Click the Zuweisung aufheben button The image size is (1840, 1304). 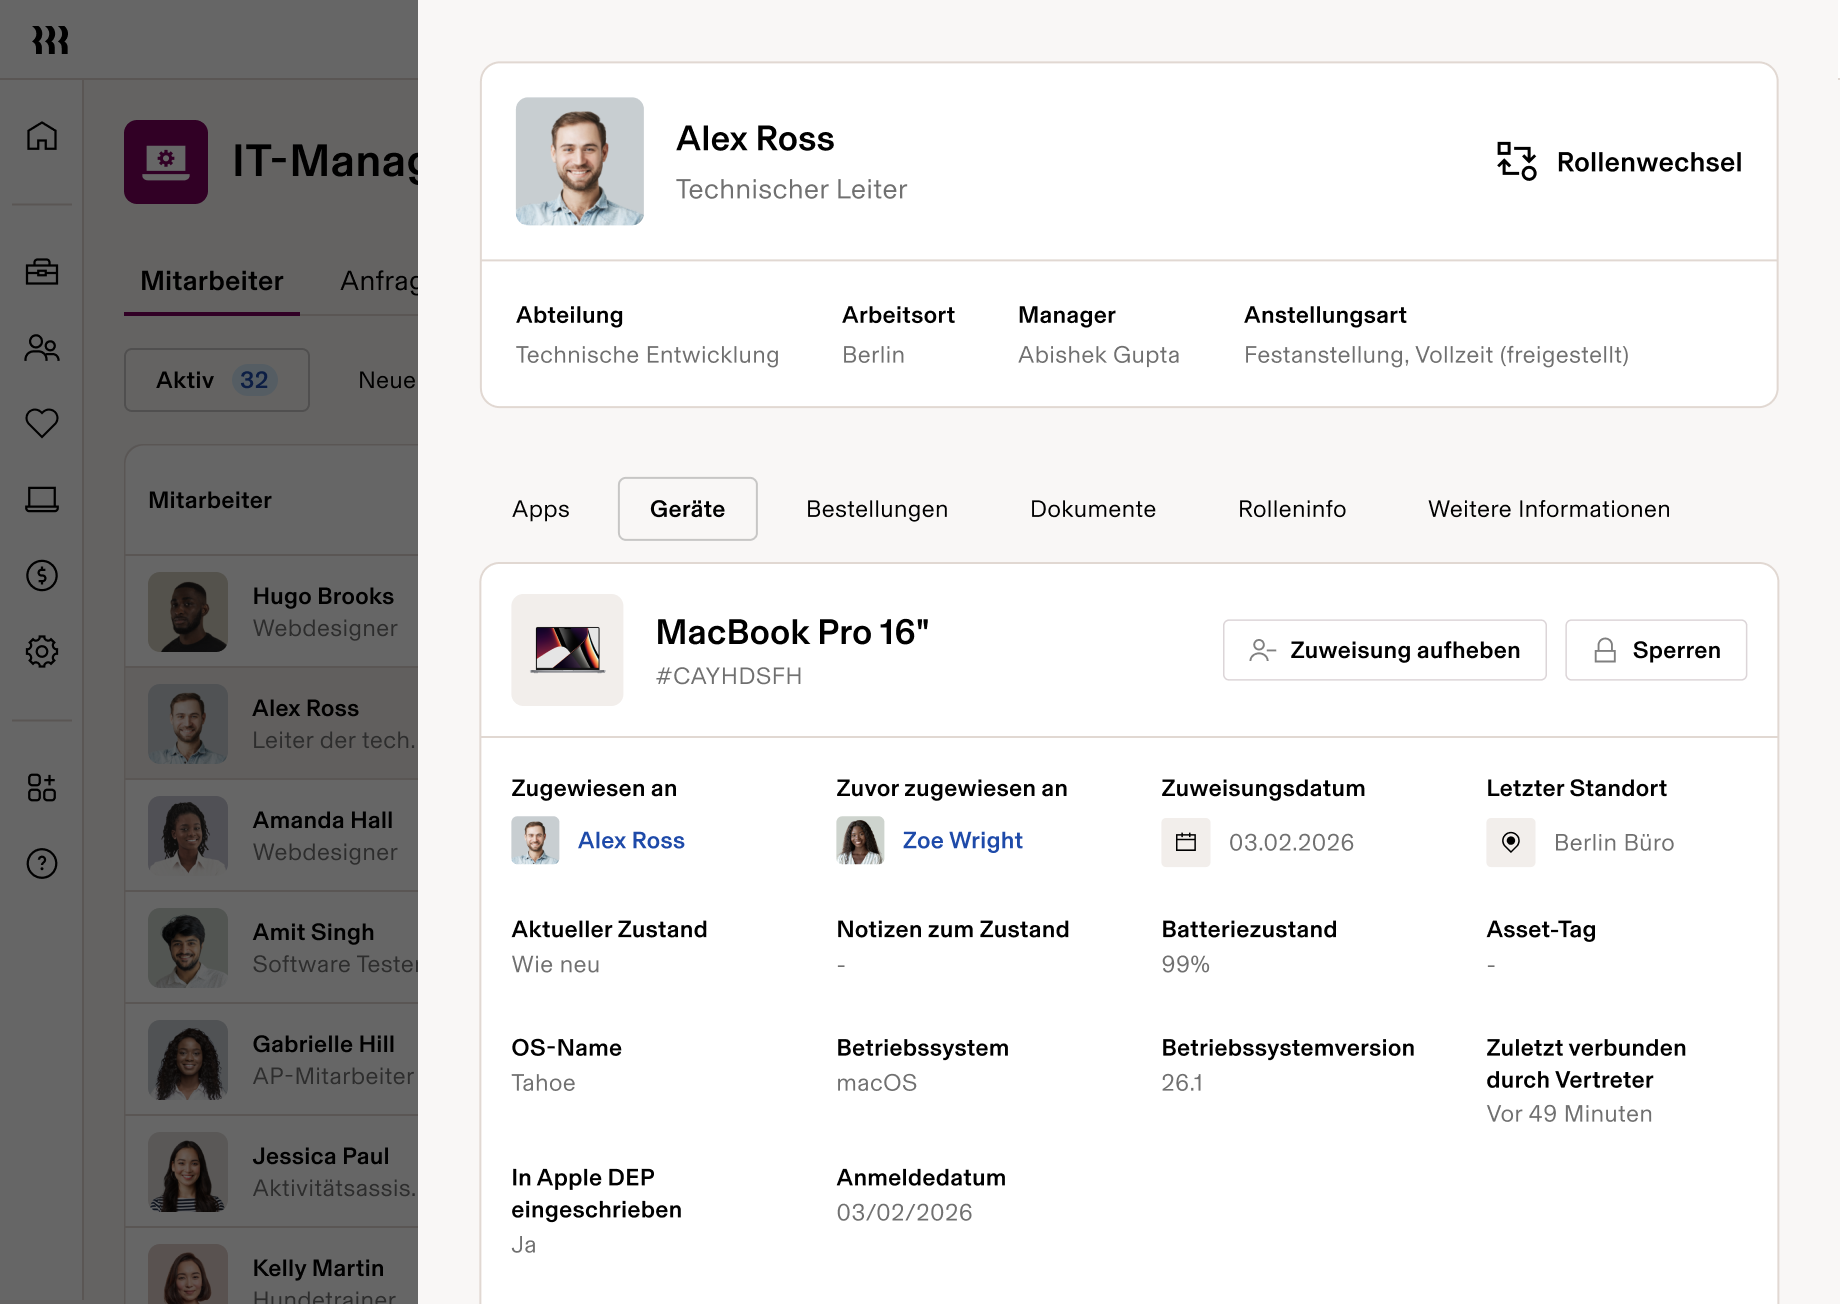pos(1384,650)
